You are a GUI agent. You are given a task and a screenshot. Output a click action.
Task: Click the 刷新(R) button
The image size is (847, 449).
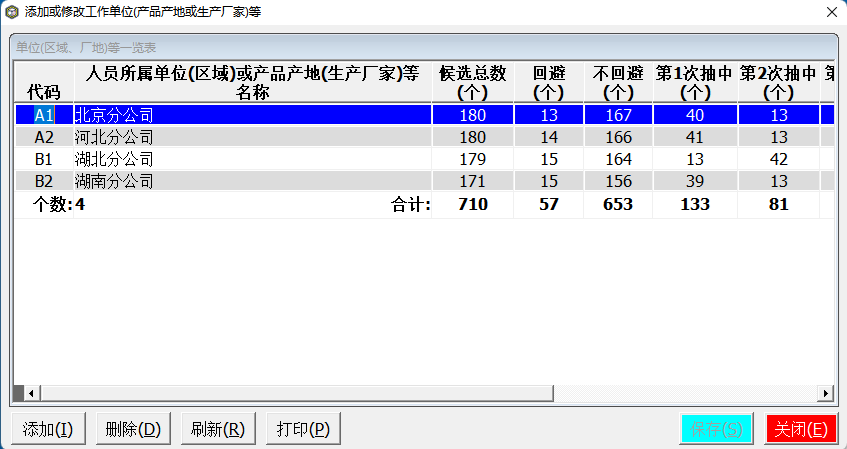coord(218,430)
